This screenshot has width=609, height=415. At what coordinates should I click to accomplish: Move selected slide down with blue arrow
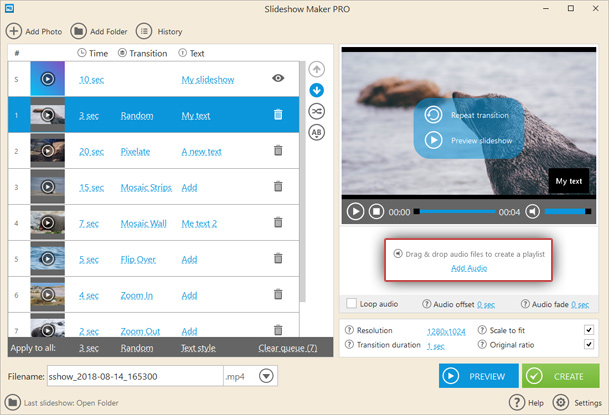pos(317,90)
